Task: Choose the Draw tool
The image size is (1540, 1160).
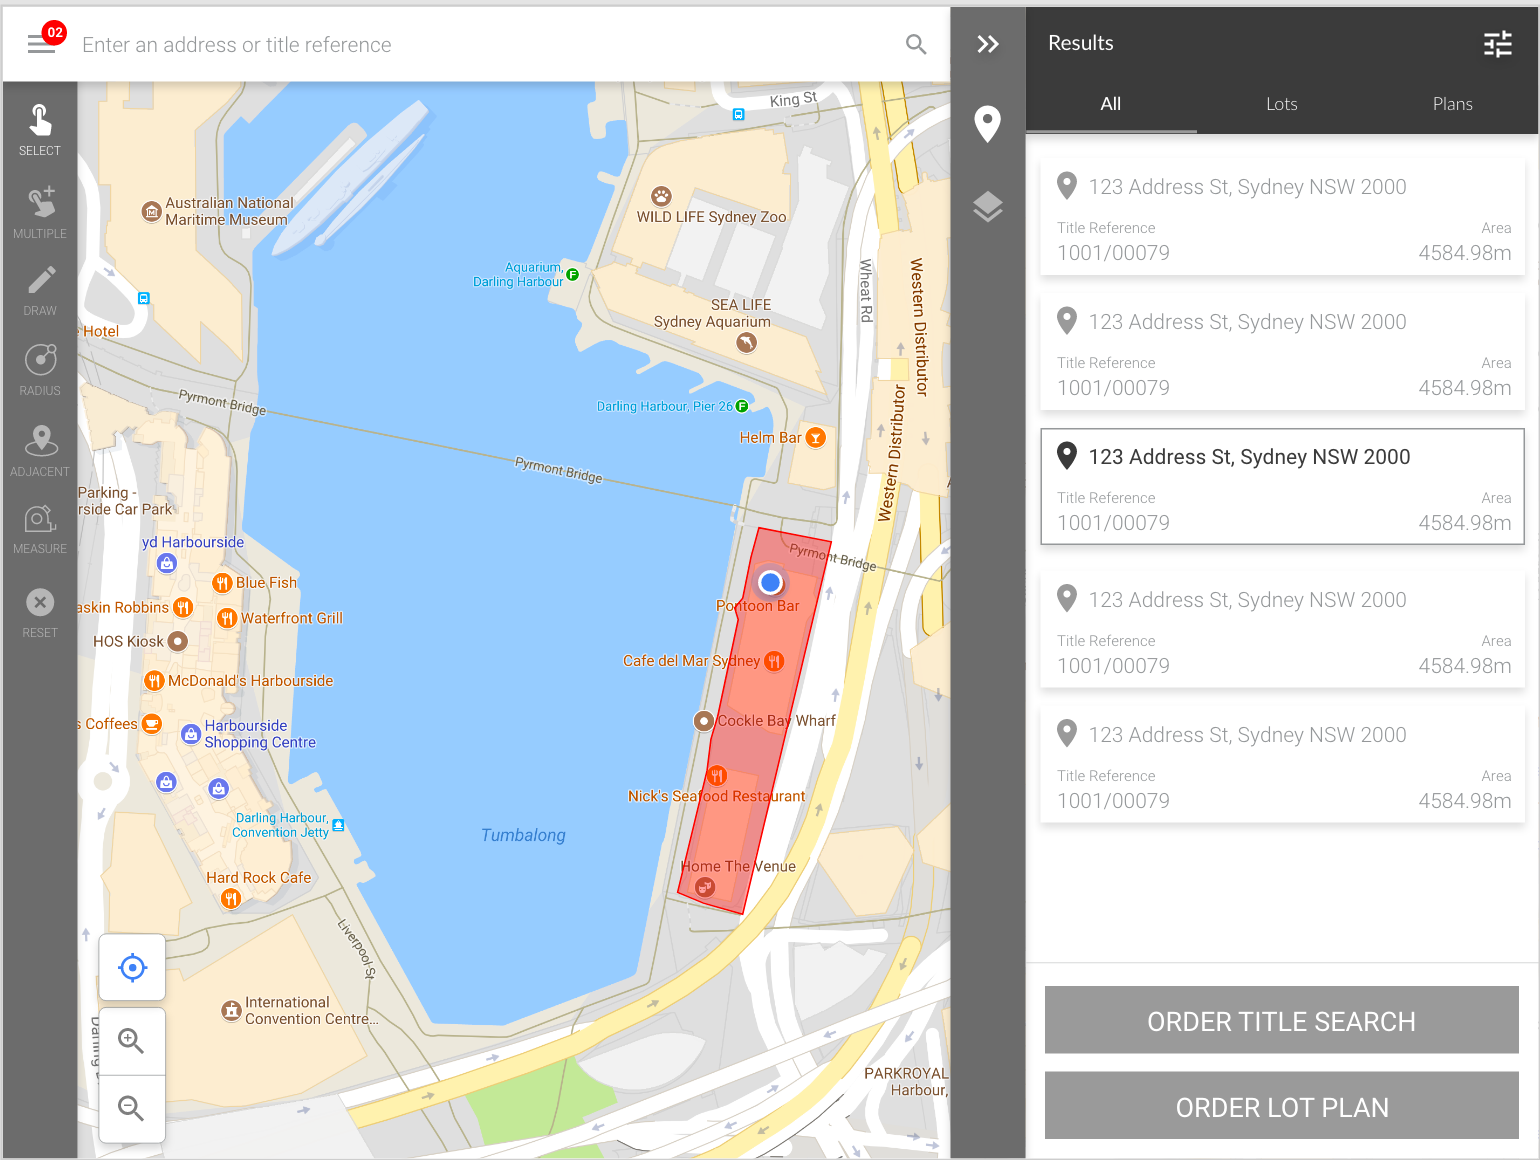Action: click(40, 291)
